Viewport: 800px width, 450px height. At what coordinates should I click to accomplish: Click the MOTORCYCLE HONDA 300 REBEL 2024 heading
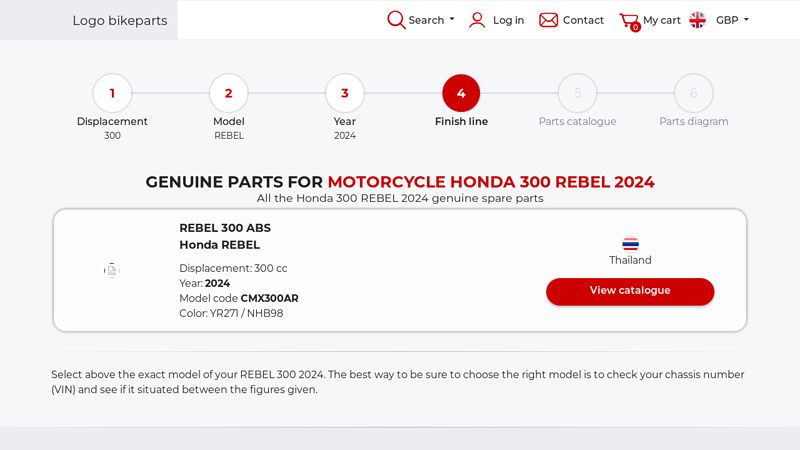pos(491,182)
